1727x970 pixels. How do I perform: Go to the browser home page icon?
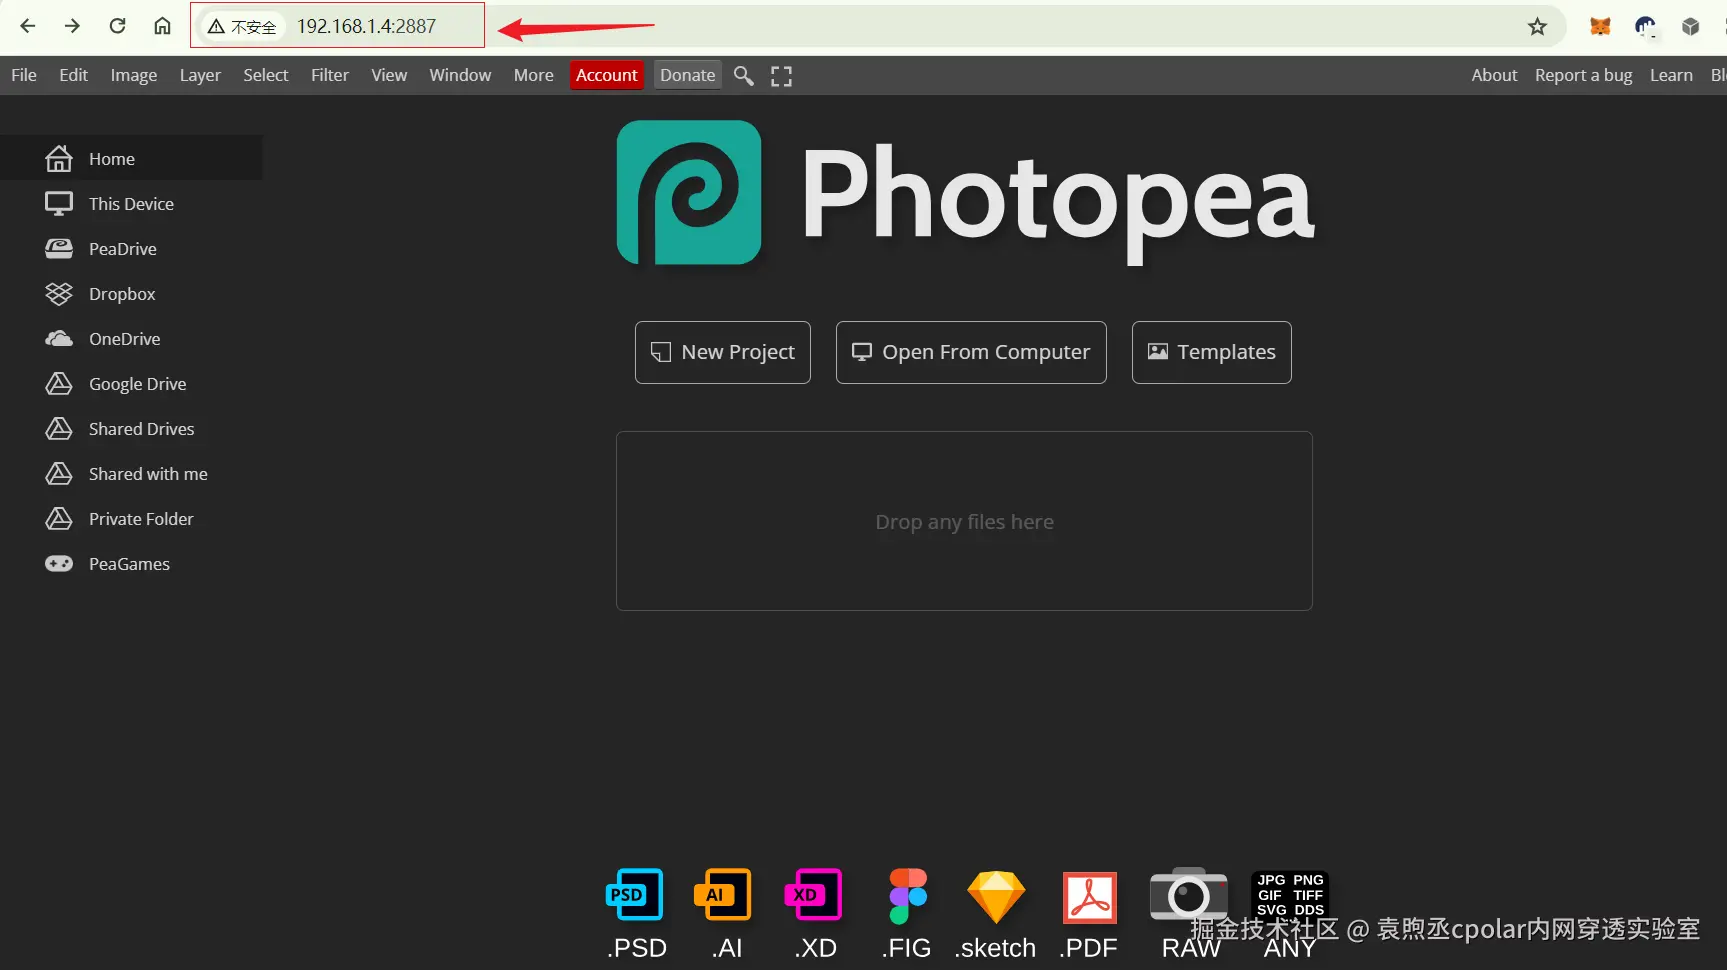tap(162, 26)
